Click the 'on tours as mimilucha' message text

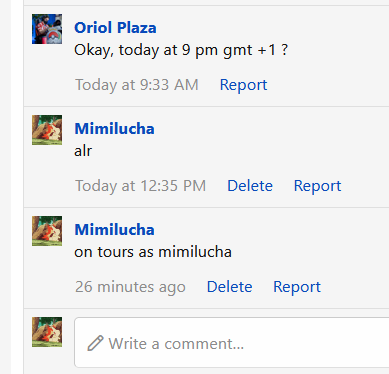tap(153, 252)
